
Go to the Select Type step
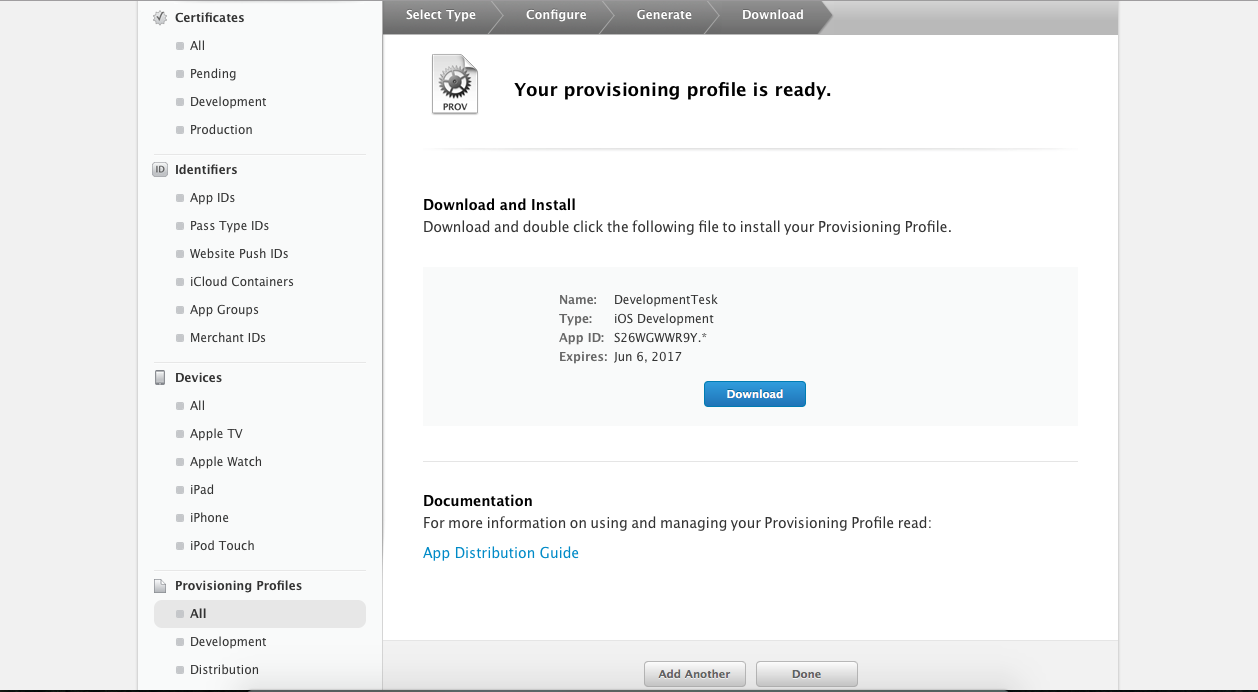click(x=440, y=15)
